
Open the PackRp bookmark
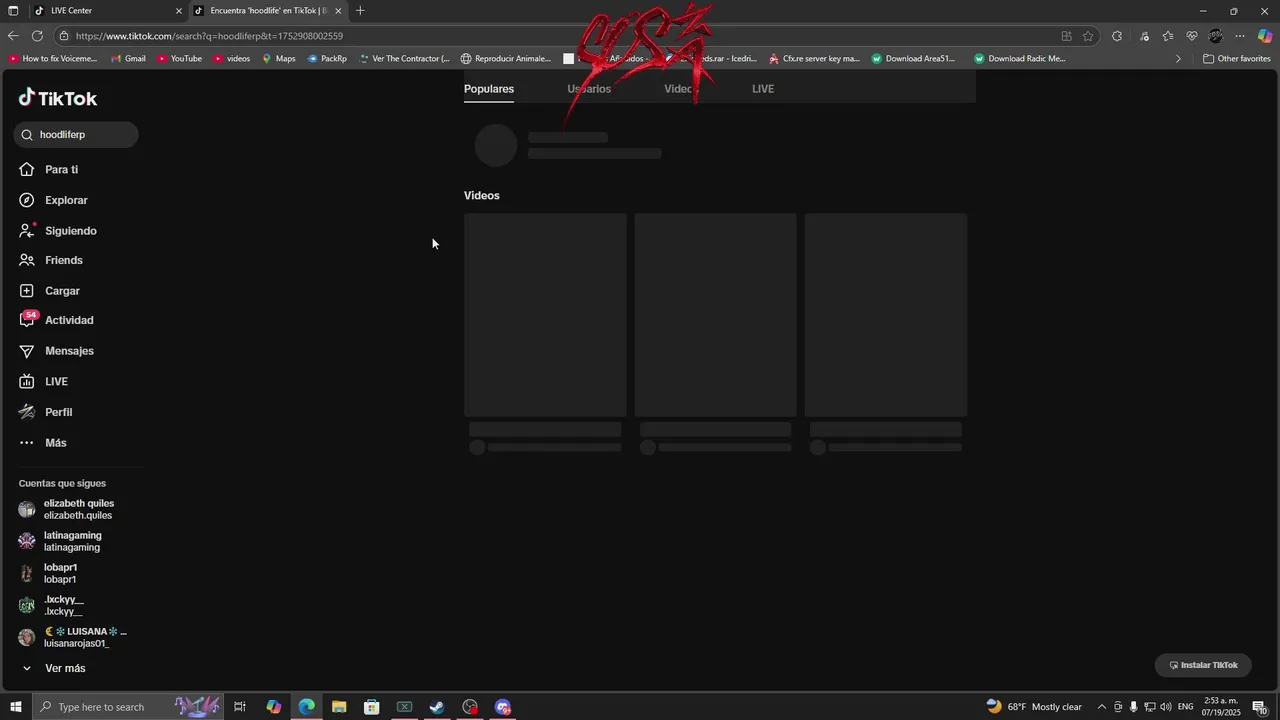pyautogui.click(x=327, y=59)
